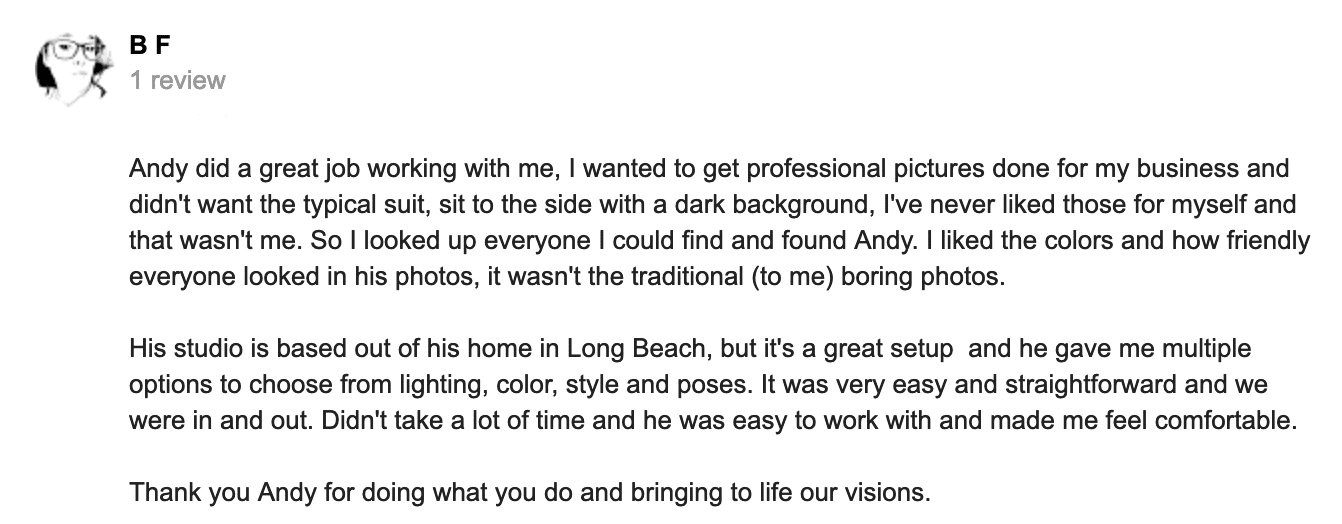Click the paragraph starting "His studio is based"
Image resolution: width=1342 pixels, height=524 pixels.
click(x=712, y=385)
